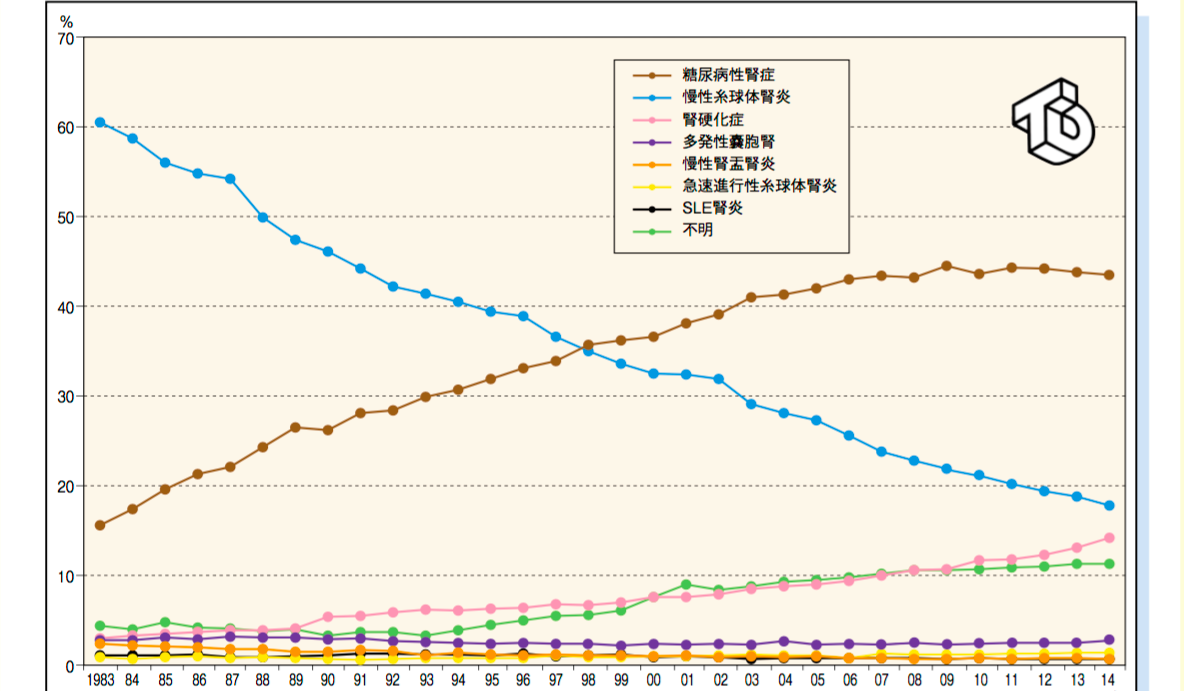The height and width of the screenshot is (691, 1184).
Task: Click the x-axis year label 86
Action: click(199, 680)
